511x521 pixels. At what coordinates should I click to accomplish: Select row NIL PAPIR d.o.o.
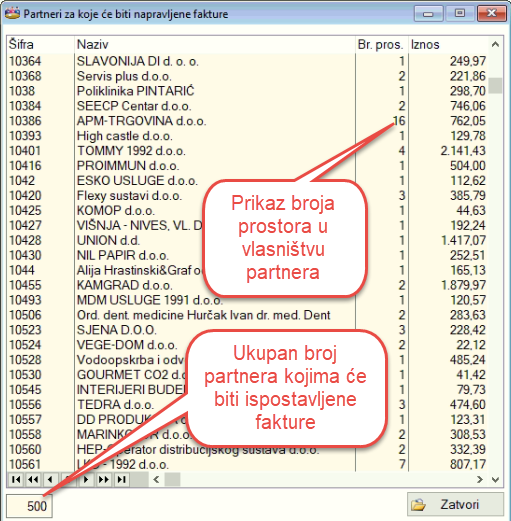(x=247, y=255)
